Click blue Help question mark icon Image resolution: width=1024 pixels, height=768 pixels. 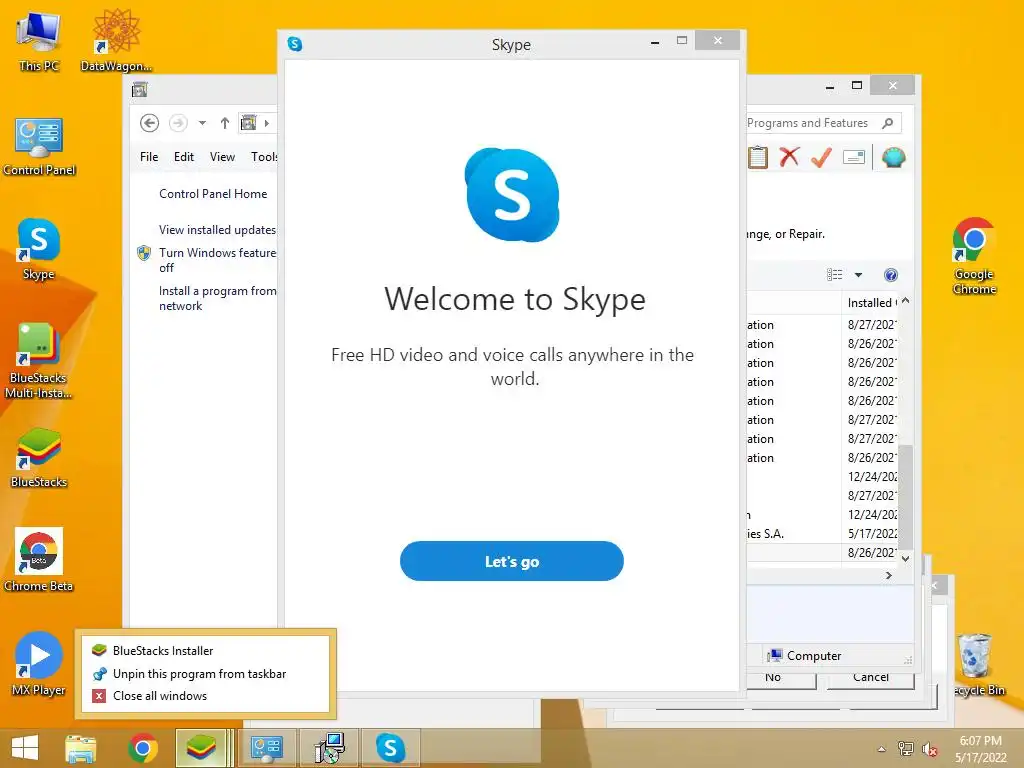point(891,275)
